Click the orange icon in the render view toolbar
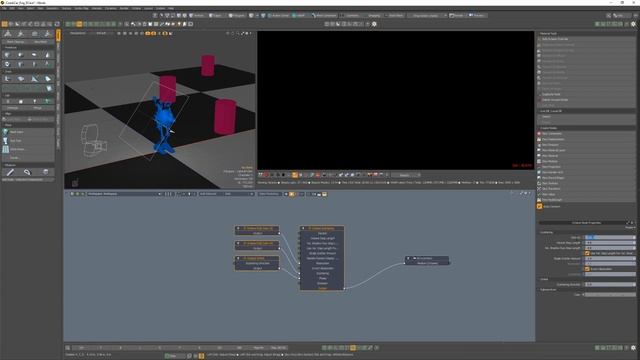 [295, 175]
